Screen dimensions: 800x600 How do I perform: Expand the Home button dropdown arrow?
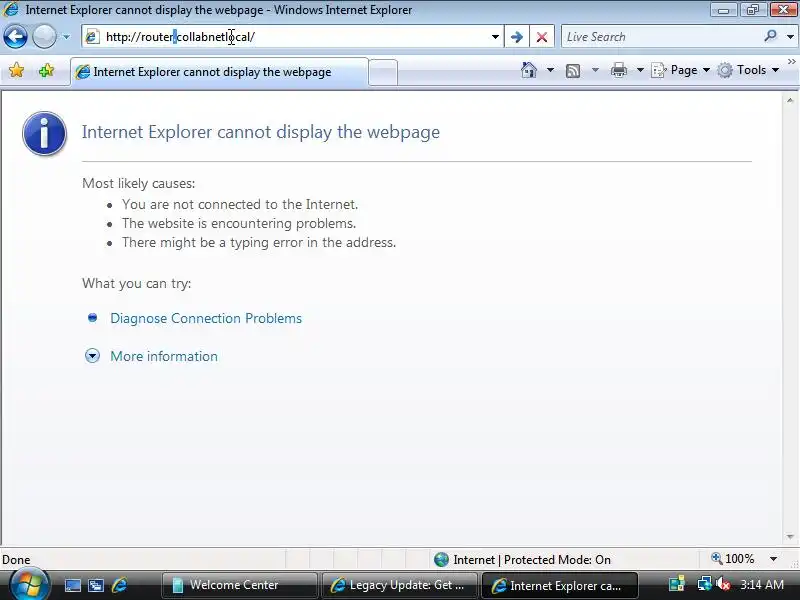[x=550, y=70]
